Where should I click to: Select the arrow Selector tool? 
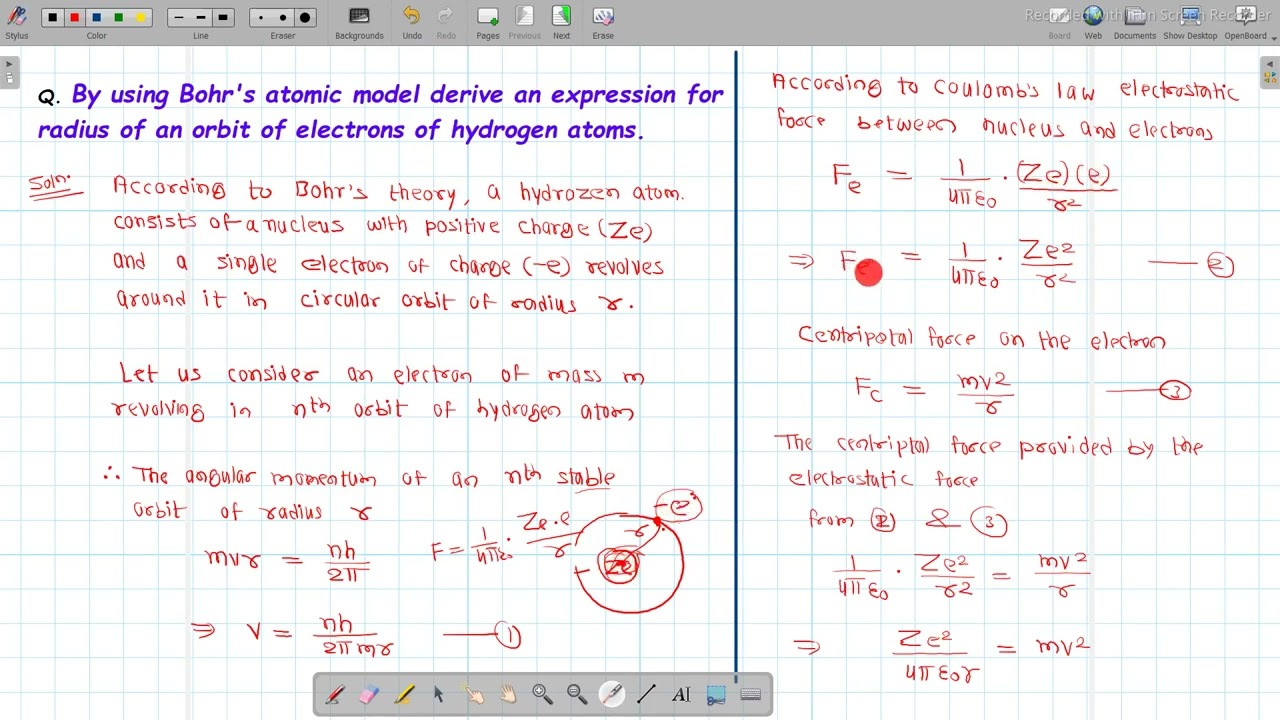[x=438, y=694]
